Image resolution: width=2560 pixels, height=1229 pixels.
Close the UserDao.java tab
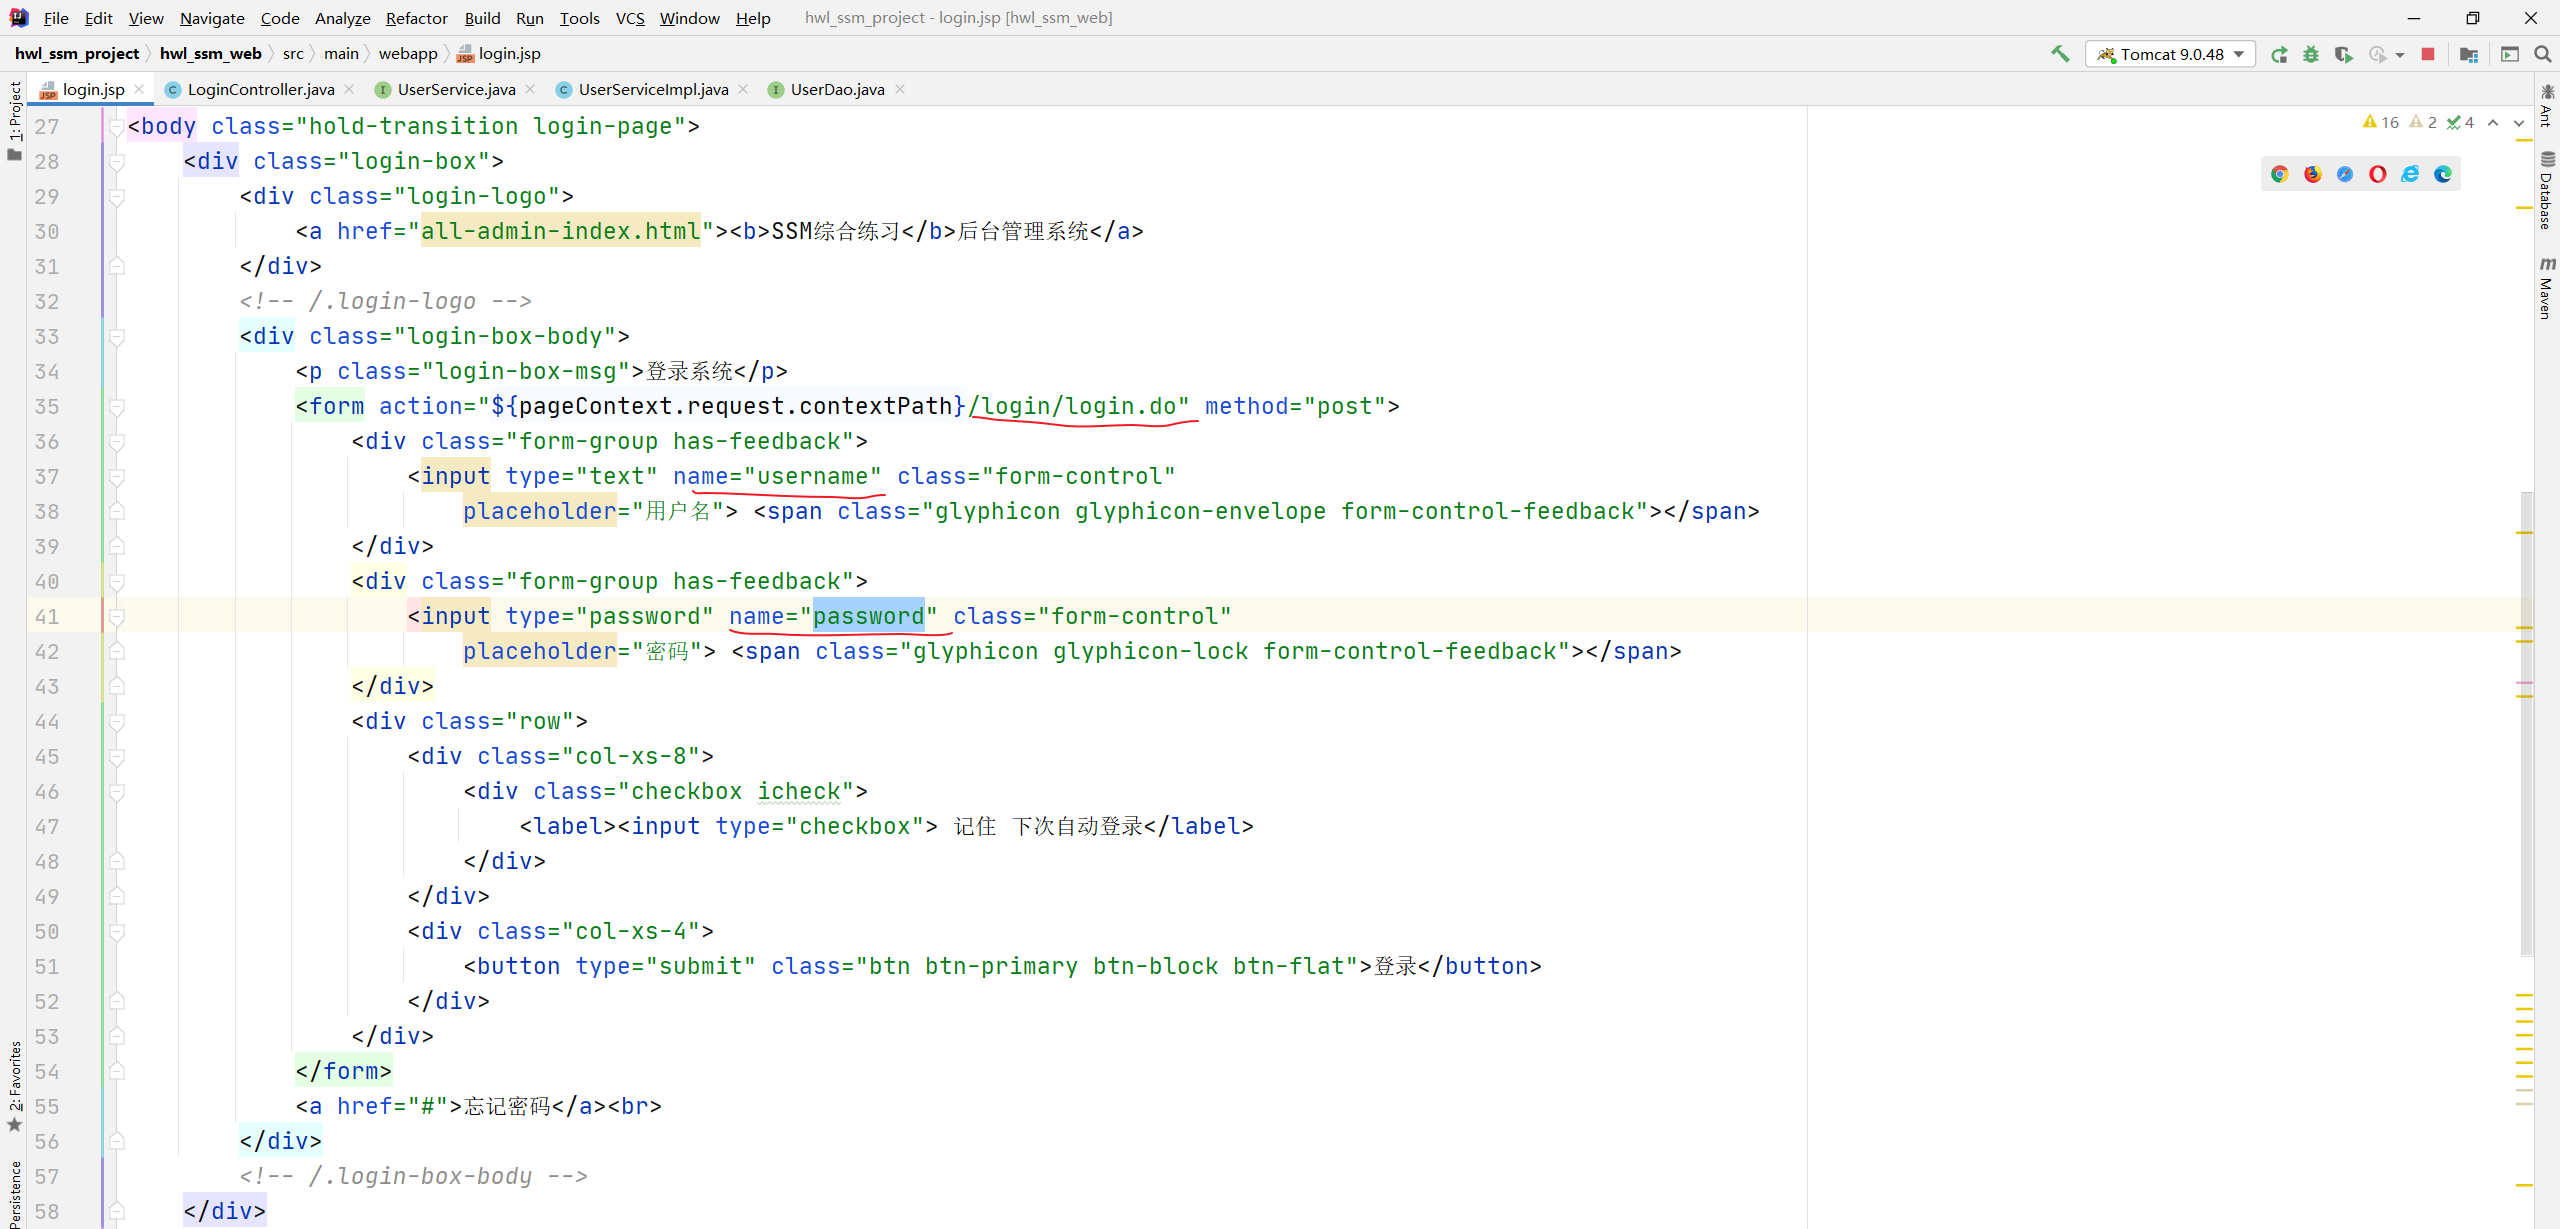pos(900,89)
